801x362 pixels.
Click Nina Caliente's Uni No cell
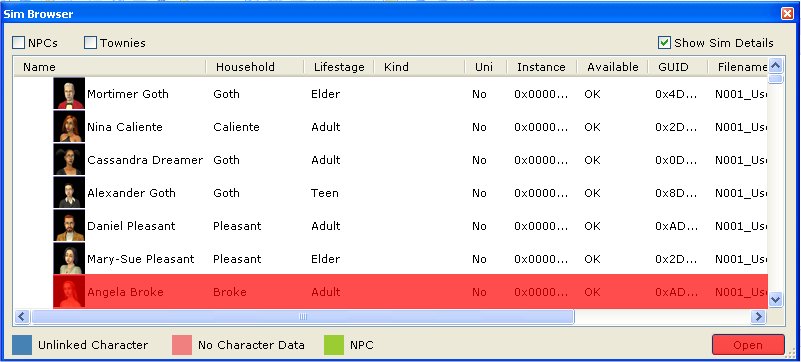(479, 127)
